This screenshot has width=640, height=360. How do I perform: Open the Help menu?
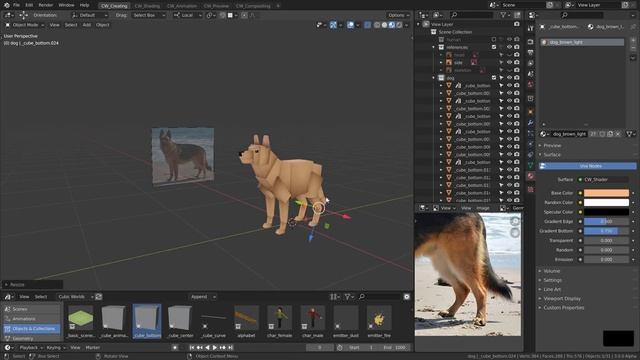[84, 5]
